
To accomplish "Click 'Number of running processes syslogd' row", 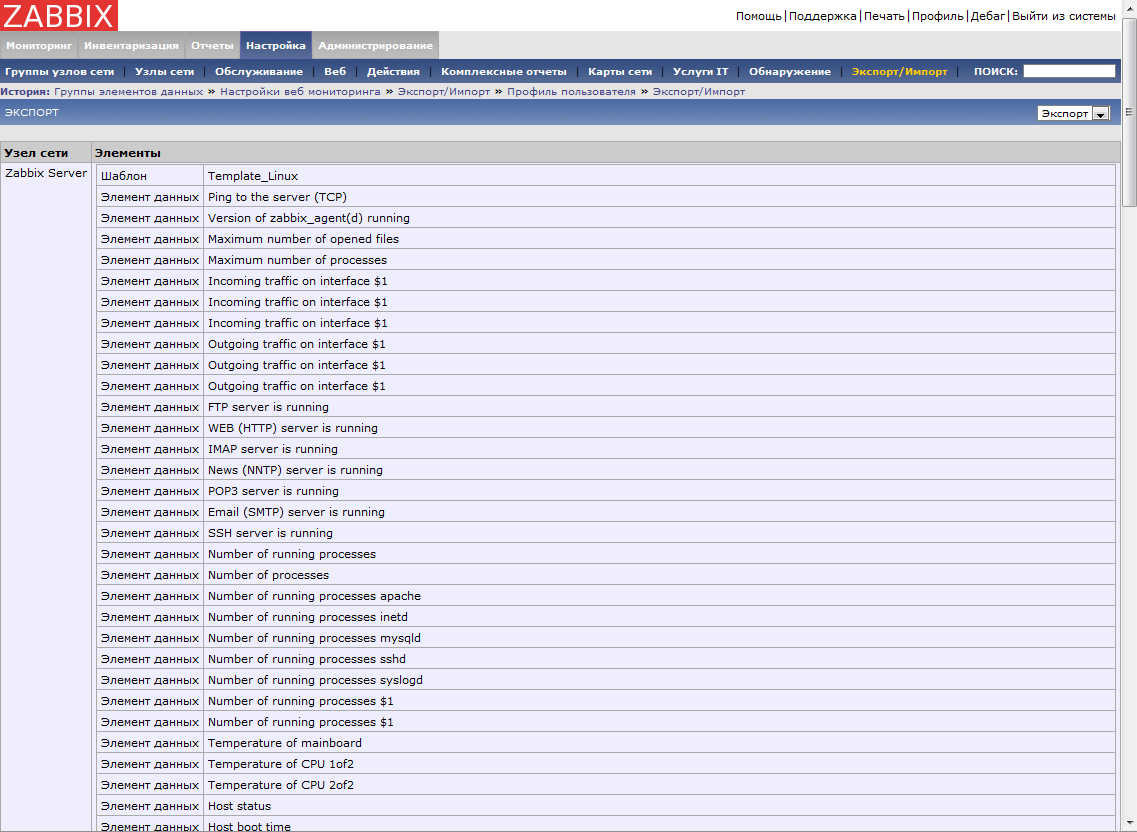I will (x=606, y=680).
